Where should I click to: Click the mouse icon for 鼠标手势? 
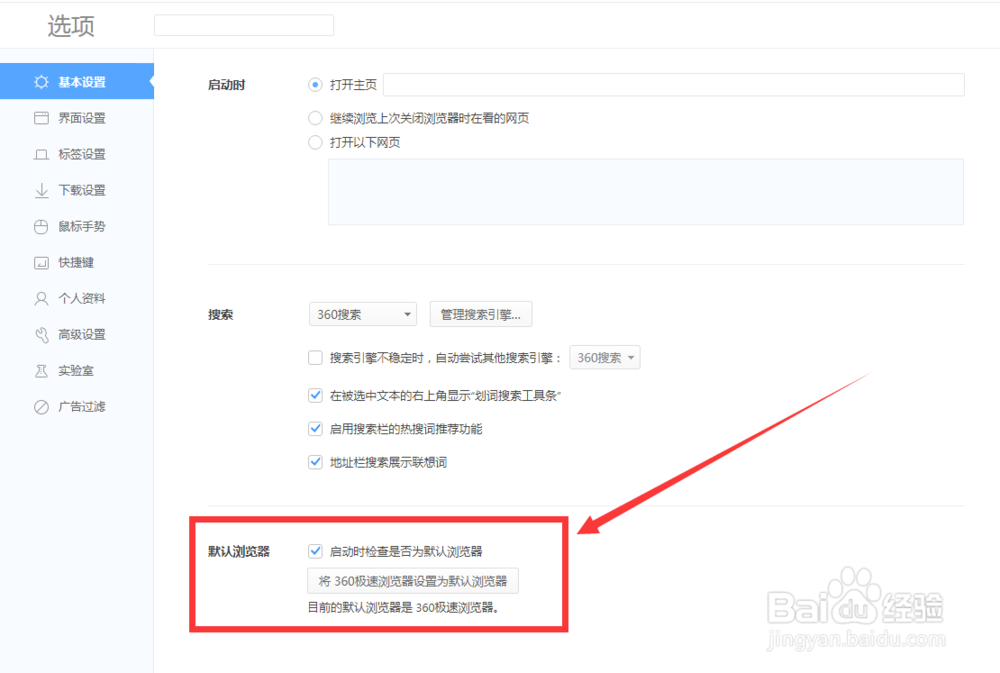click(41, 226)
